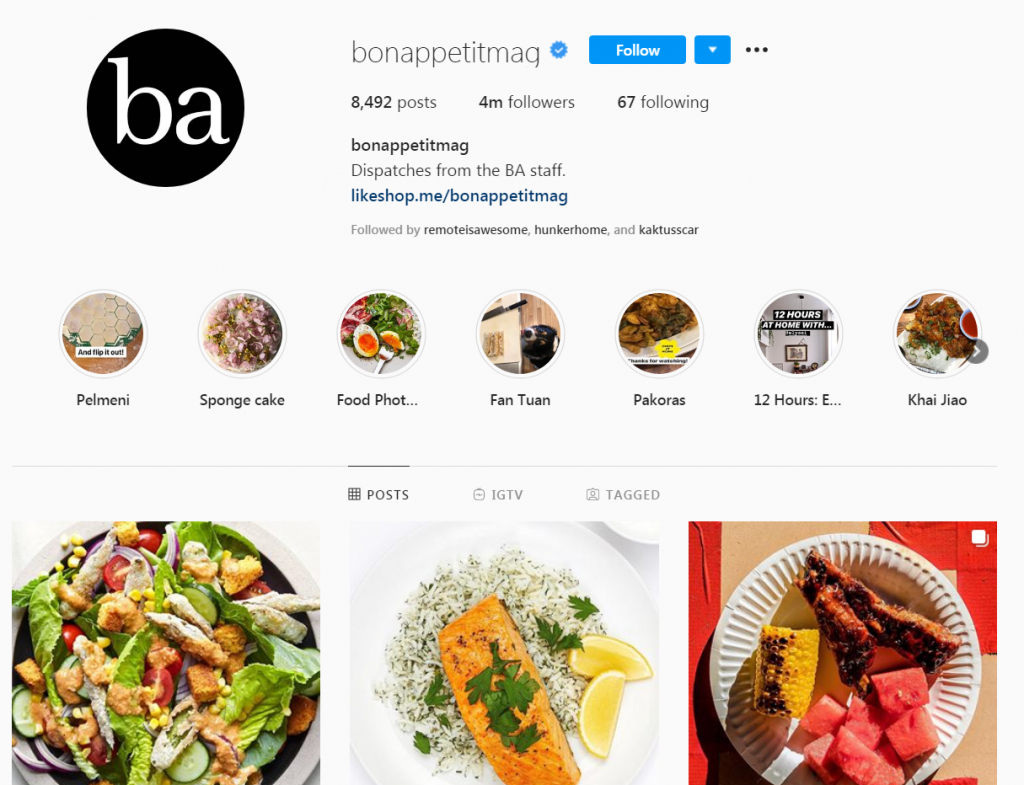This screenshot has width=1024, height=785.
Task: Open the three-dots options menu
Action: click(756, 50)
